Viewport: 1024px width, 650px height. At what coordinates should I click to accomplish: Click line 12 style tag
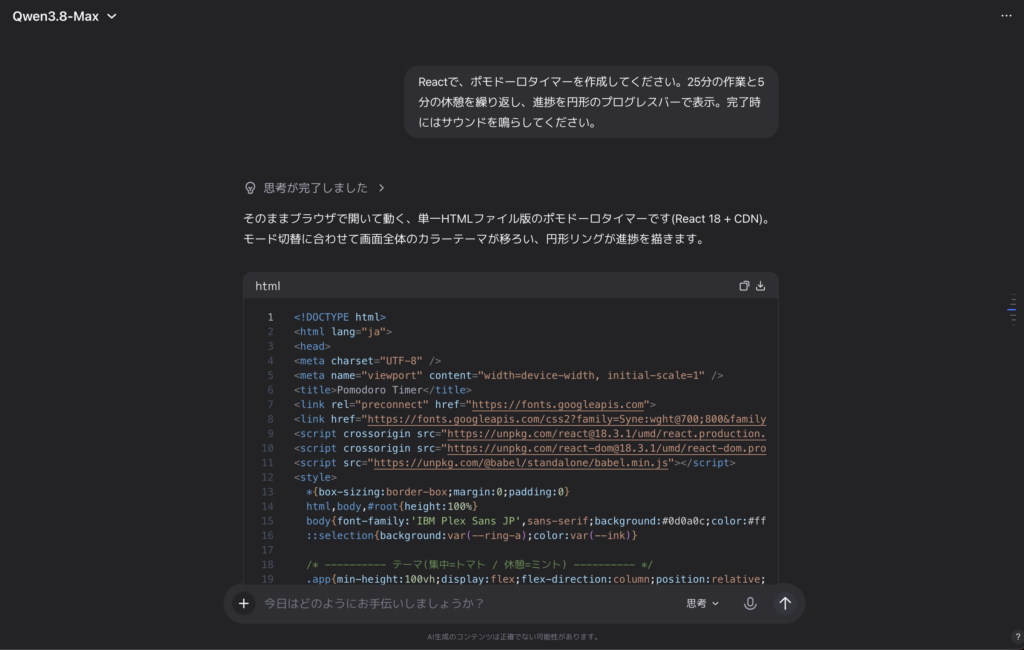tap(315, 478)
